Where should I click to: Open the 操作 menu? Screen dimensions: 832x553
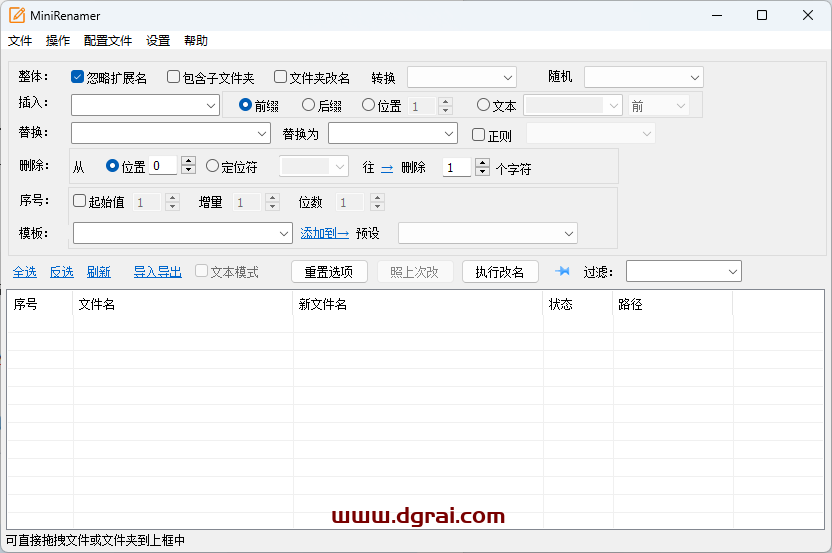pos(58,41)
